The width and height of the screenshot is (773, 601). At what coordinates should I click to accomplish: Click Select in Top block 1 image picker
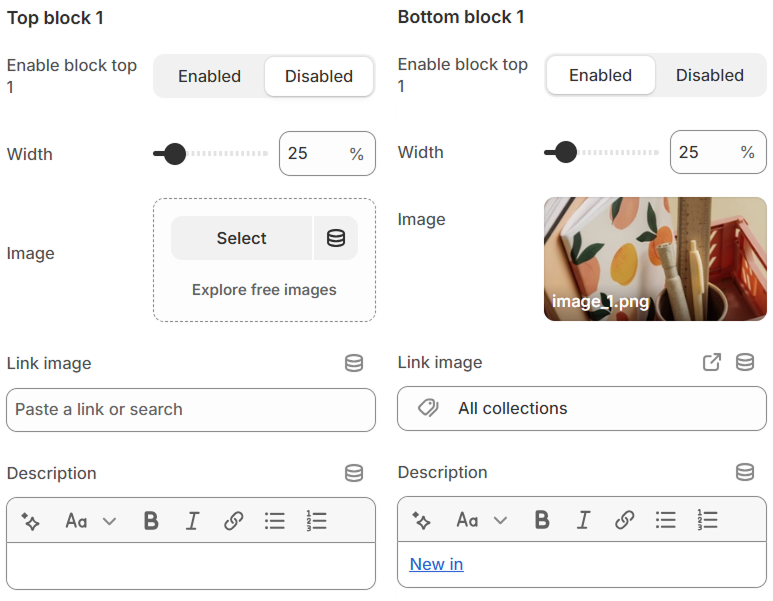coord(242,238)
